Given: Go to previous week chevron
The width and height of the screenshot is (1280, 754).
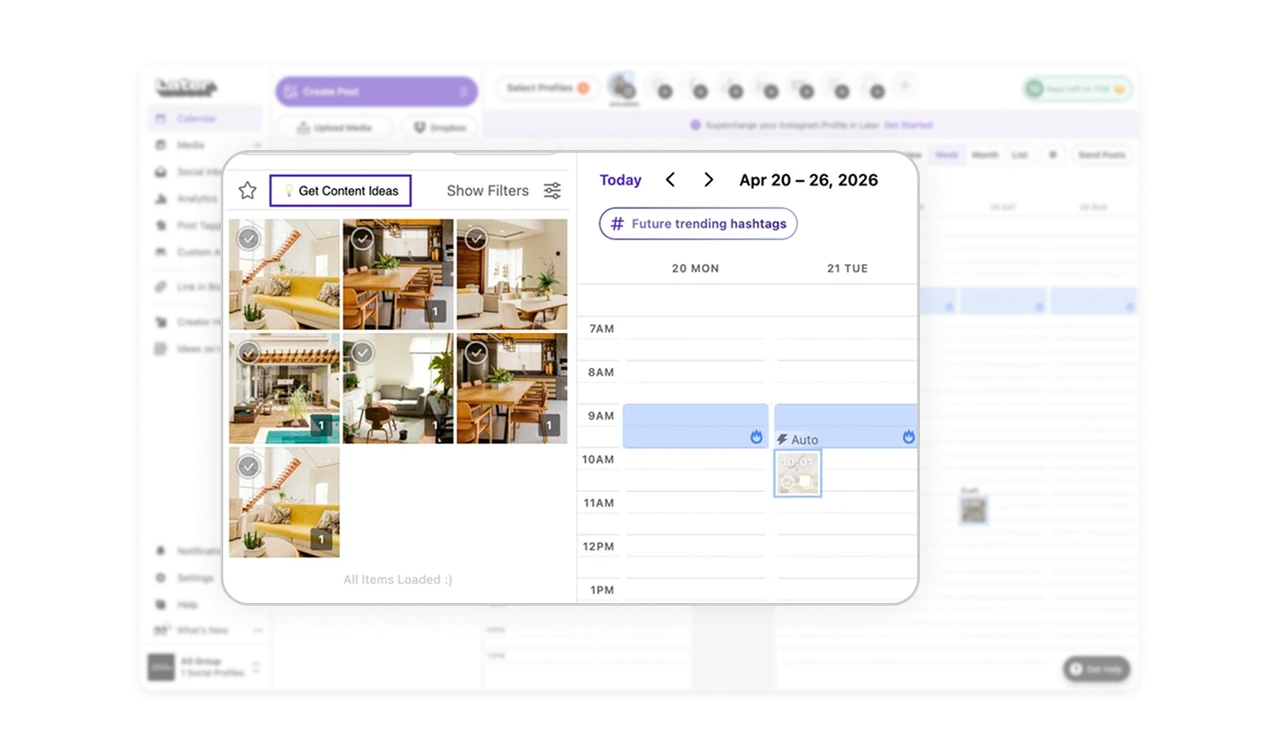Looking at the screenshot, I should (670, 180).
